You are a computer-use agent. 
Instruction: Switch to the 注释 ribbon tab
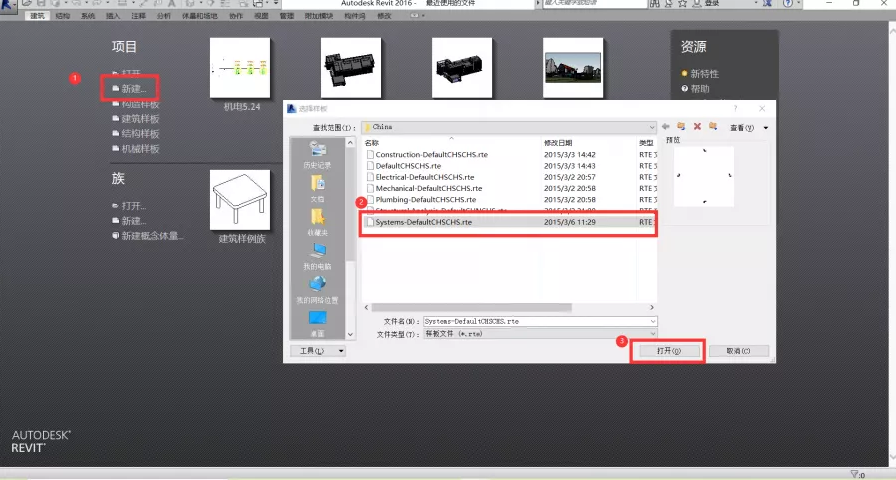(x=138, y=16)
